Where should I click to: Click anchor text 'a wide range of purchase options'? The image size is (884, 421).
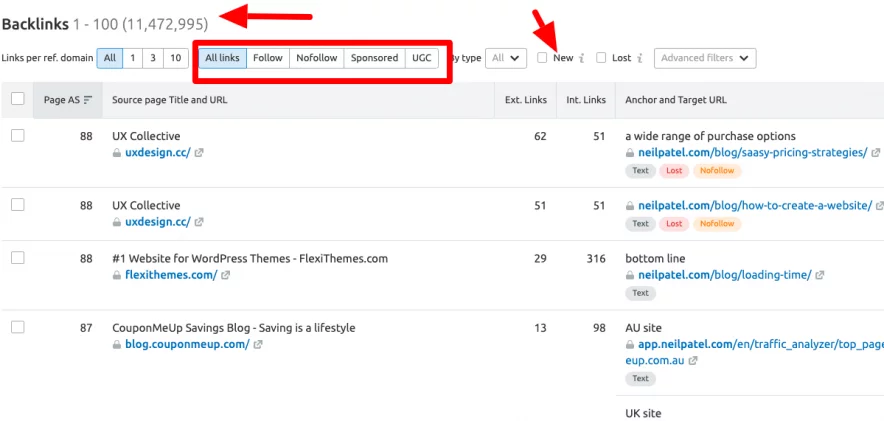click(710, 136)
